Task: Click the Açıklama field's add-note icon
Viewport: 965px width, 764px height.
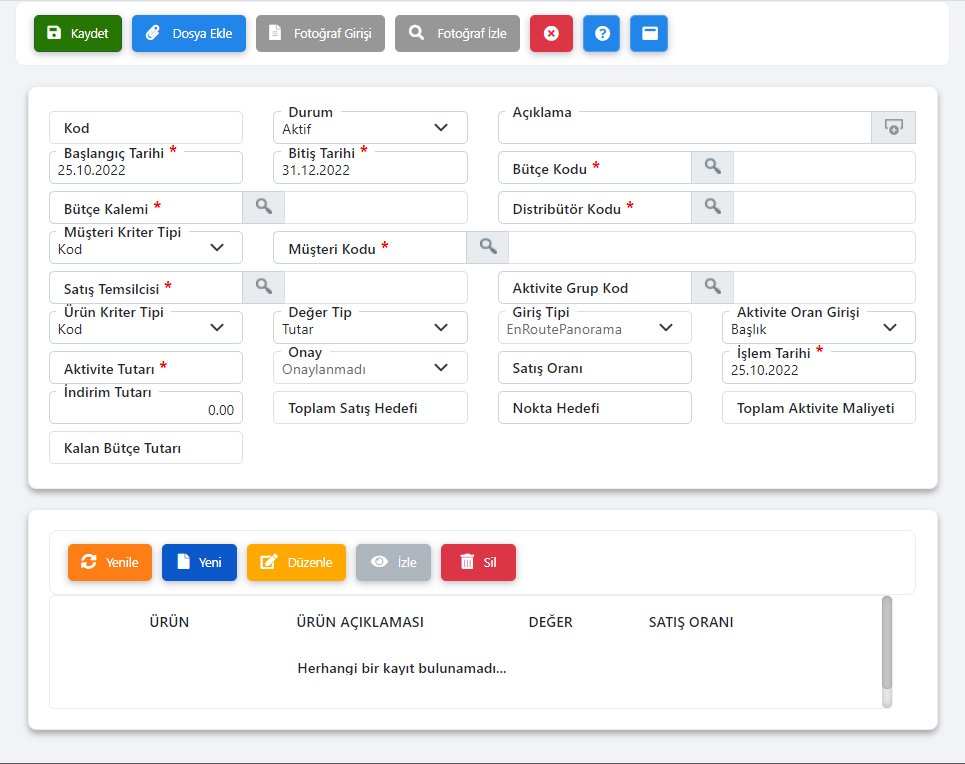Action: 893,127
